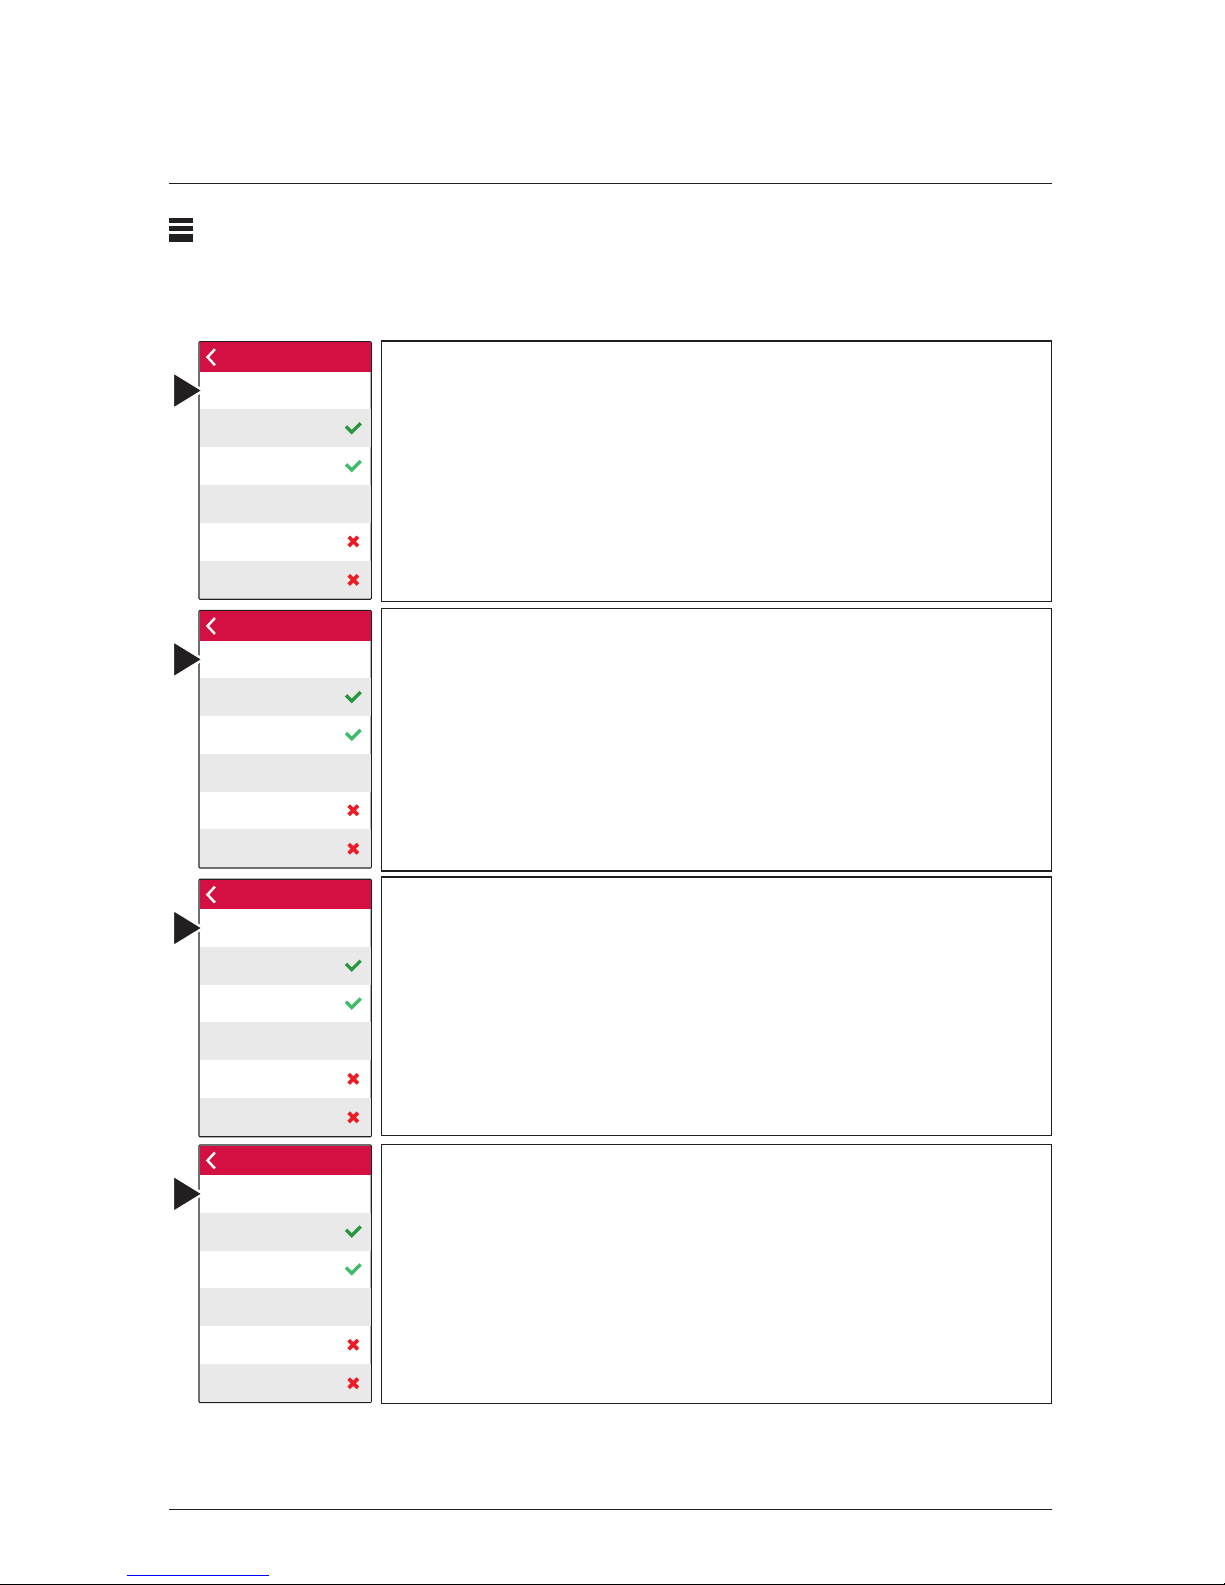Click the underlined link at page bottom
The width and height of the screenshot is (1225, 1585).
pos(198,1575)
